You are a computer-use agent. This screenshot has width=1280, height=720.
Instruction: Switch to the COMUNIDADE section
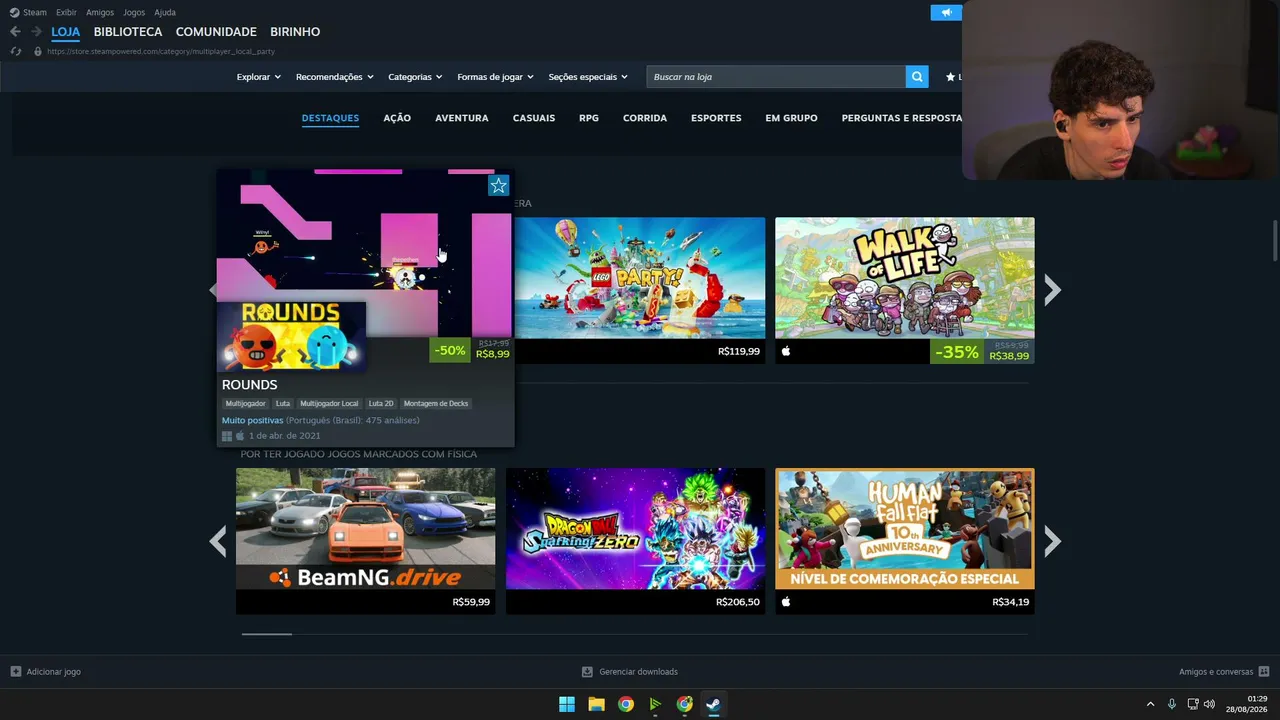coord(216,32)
